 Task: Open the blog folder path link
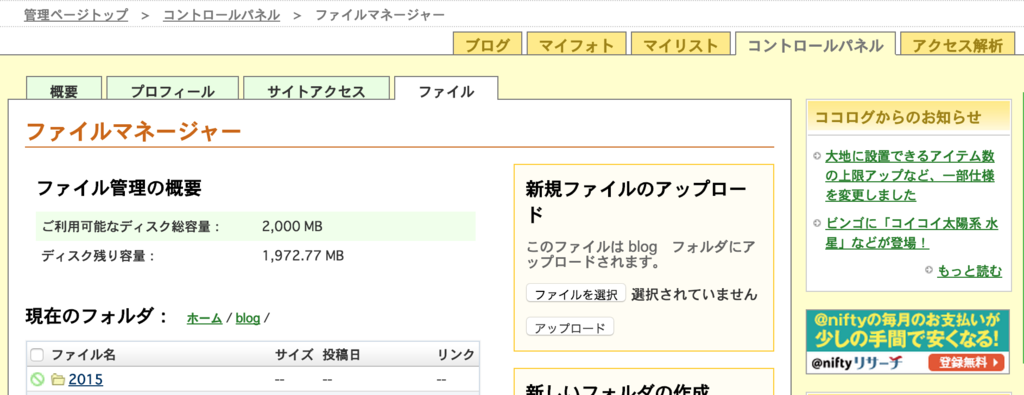(x=248, y=318)
